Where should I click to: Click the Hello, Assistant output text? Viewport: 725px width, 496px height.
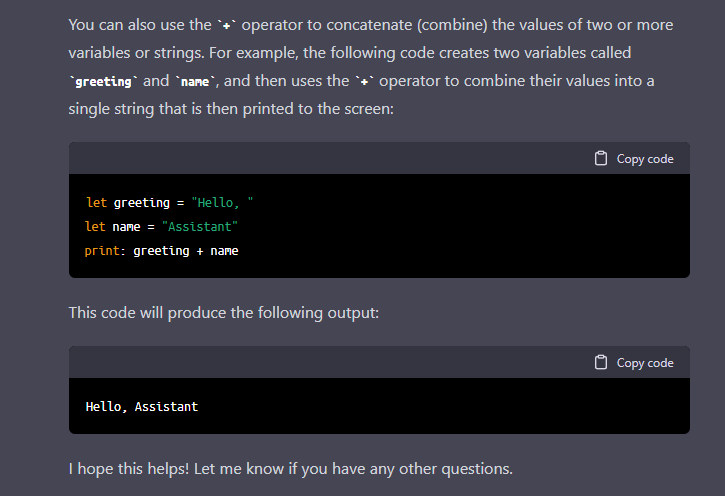tap(142, 407)
